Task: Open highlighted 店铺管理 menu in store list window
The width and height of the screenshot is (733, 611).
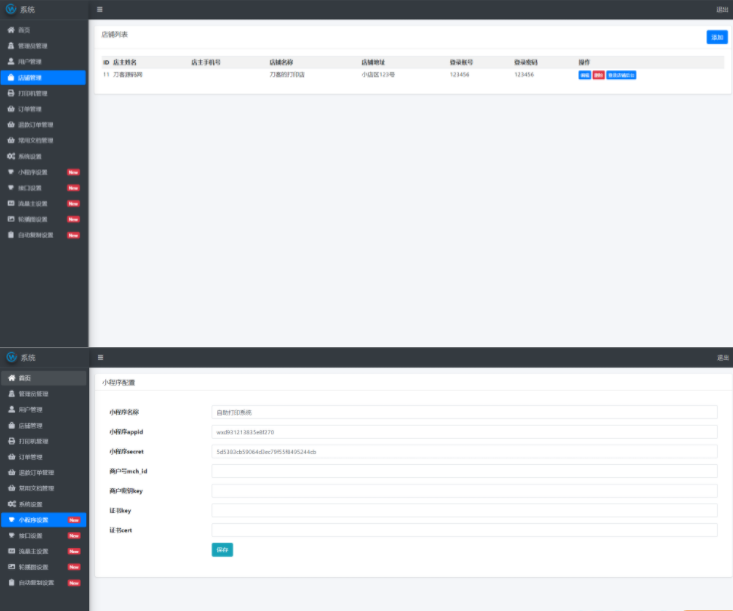Action: click(43, 78)
